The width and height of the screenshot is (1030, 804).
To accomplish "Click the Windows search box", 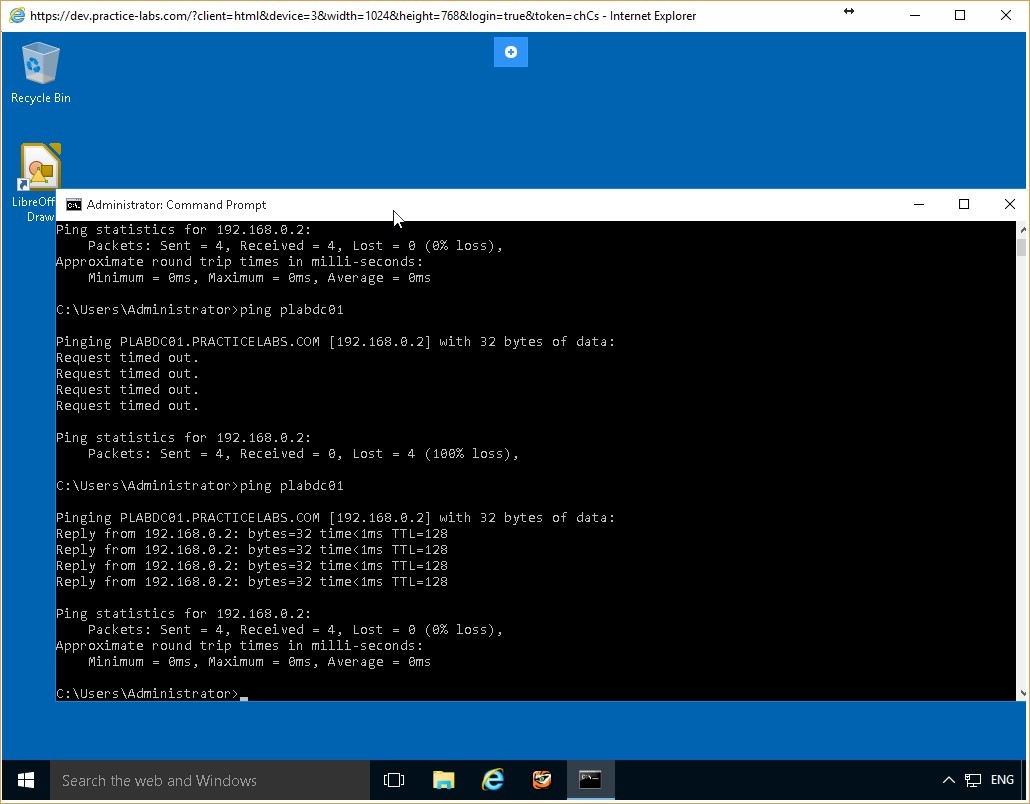I will 210,780.
